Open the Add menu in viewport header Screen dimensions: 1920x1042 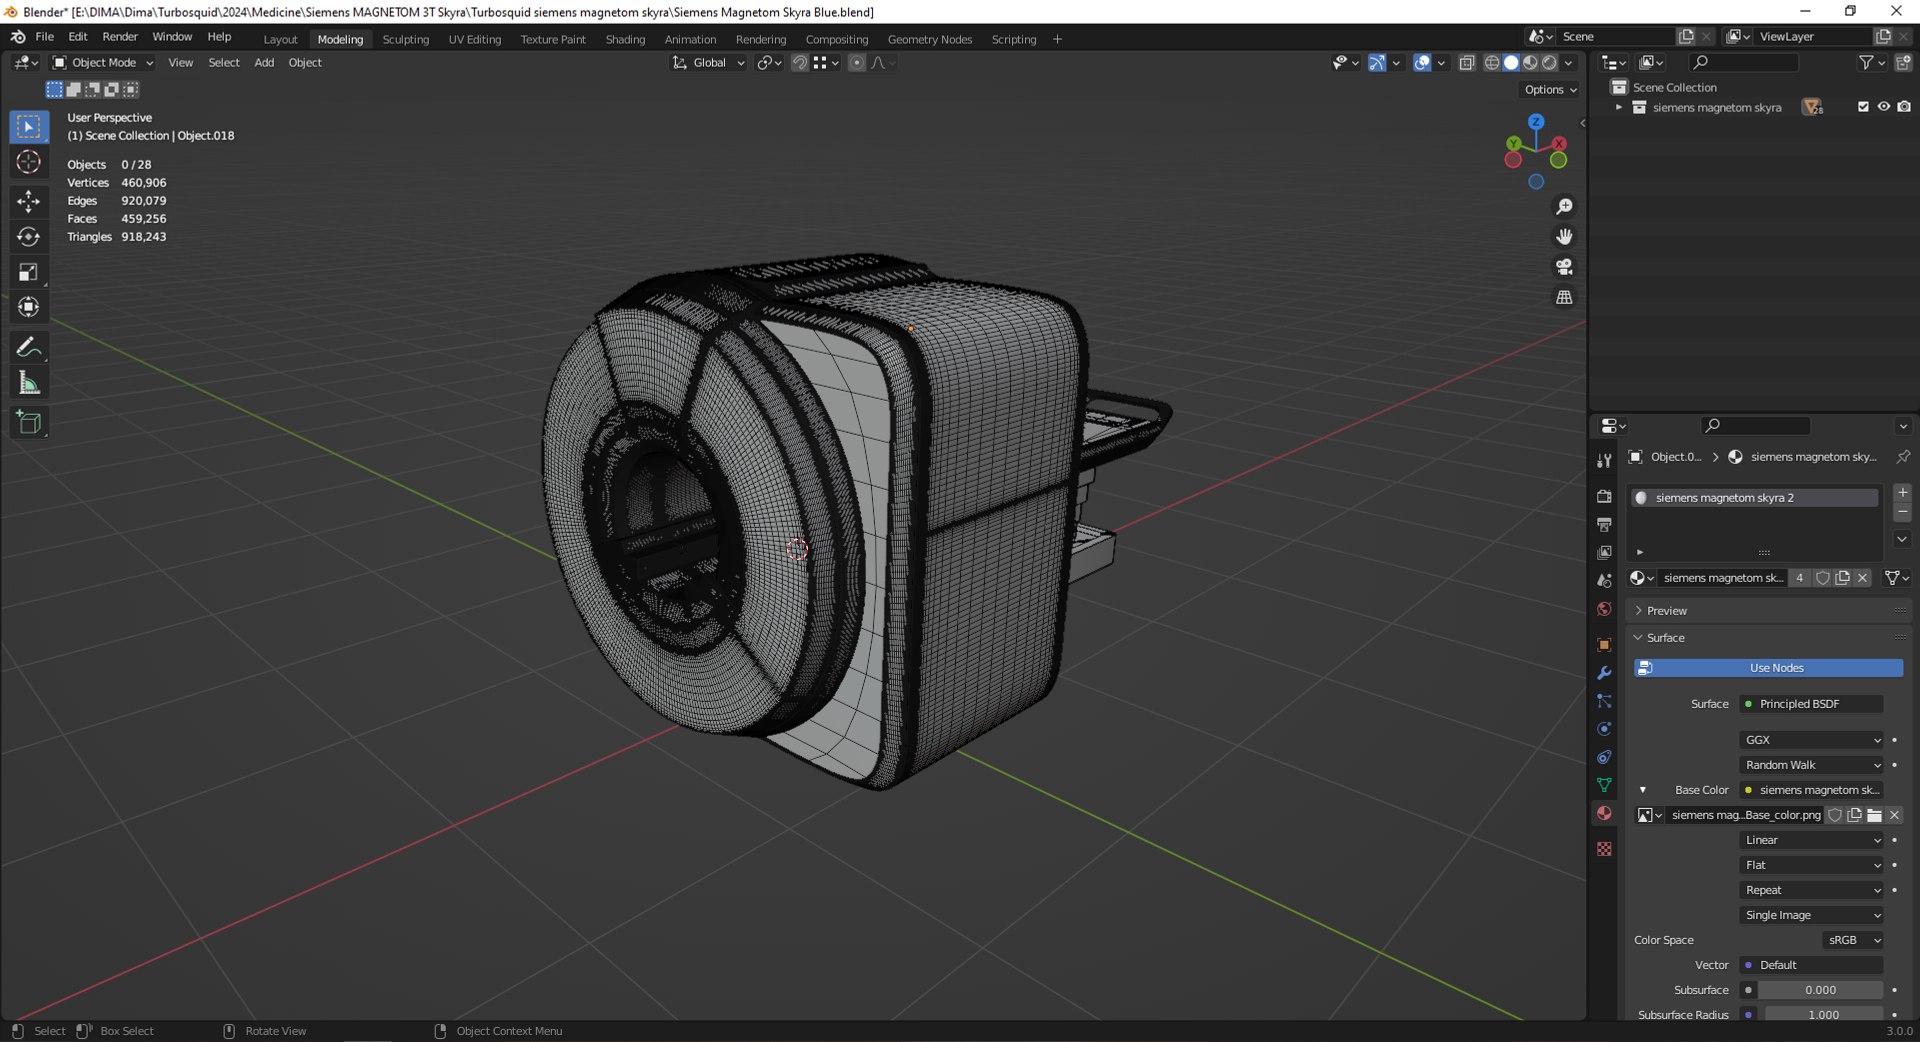pos(264,63)
